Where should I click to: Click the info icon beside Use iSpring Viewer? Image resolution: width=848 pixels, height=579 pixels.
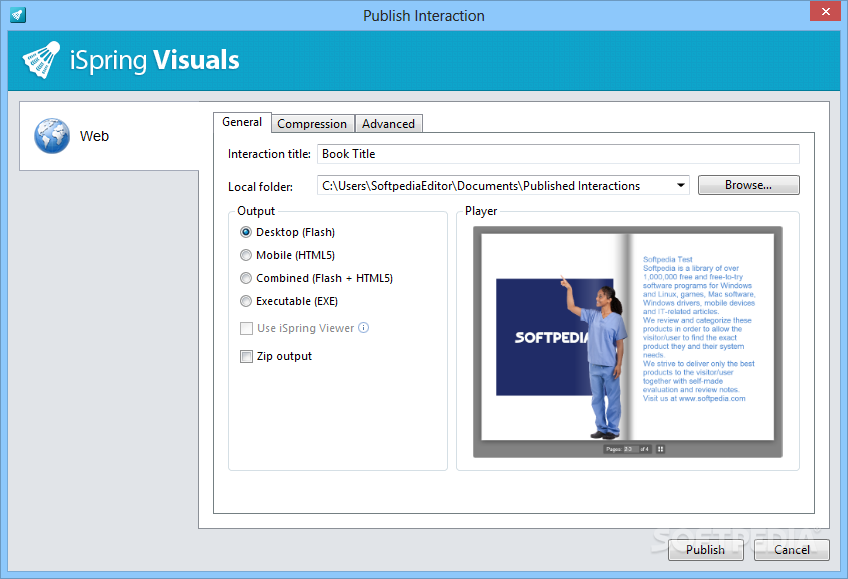pyautogui.click(x=363, y=328)
